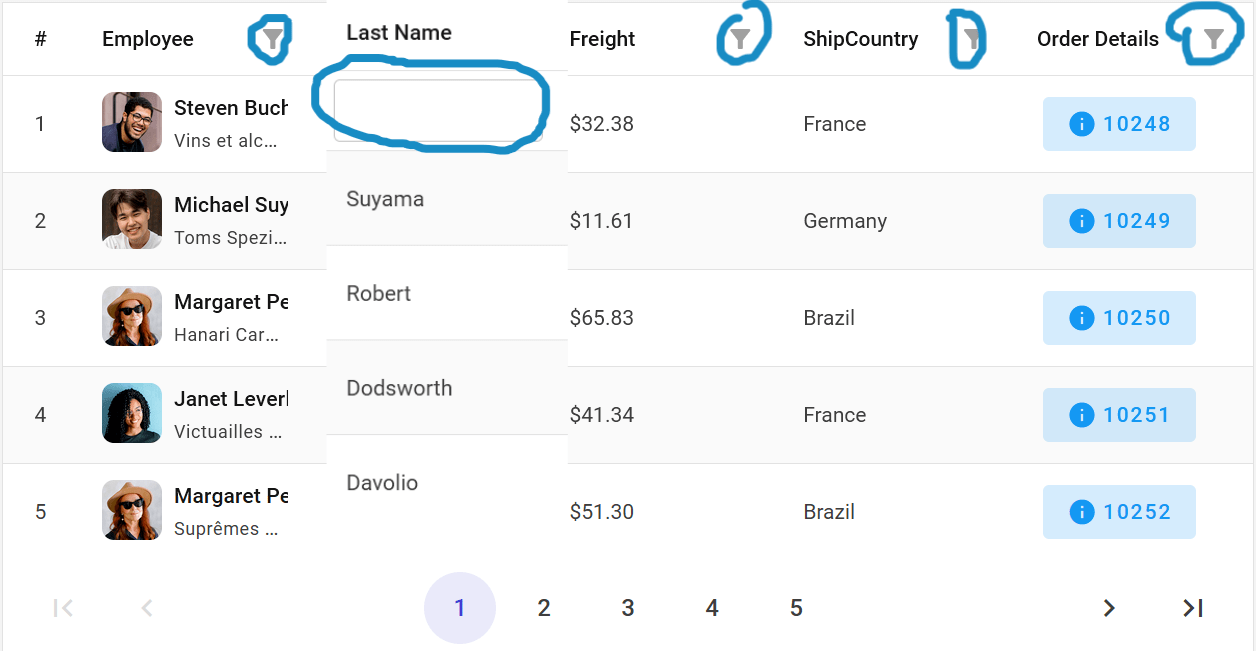Go to the previous page arrow
Image resolution: width=1256 pixels, height=651 pixels.
point(147,608)
